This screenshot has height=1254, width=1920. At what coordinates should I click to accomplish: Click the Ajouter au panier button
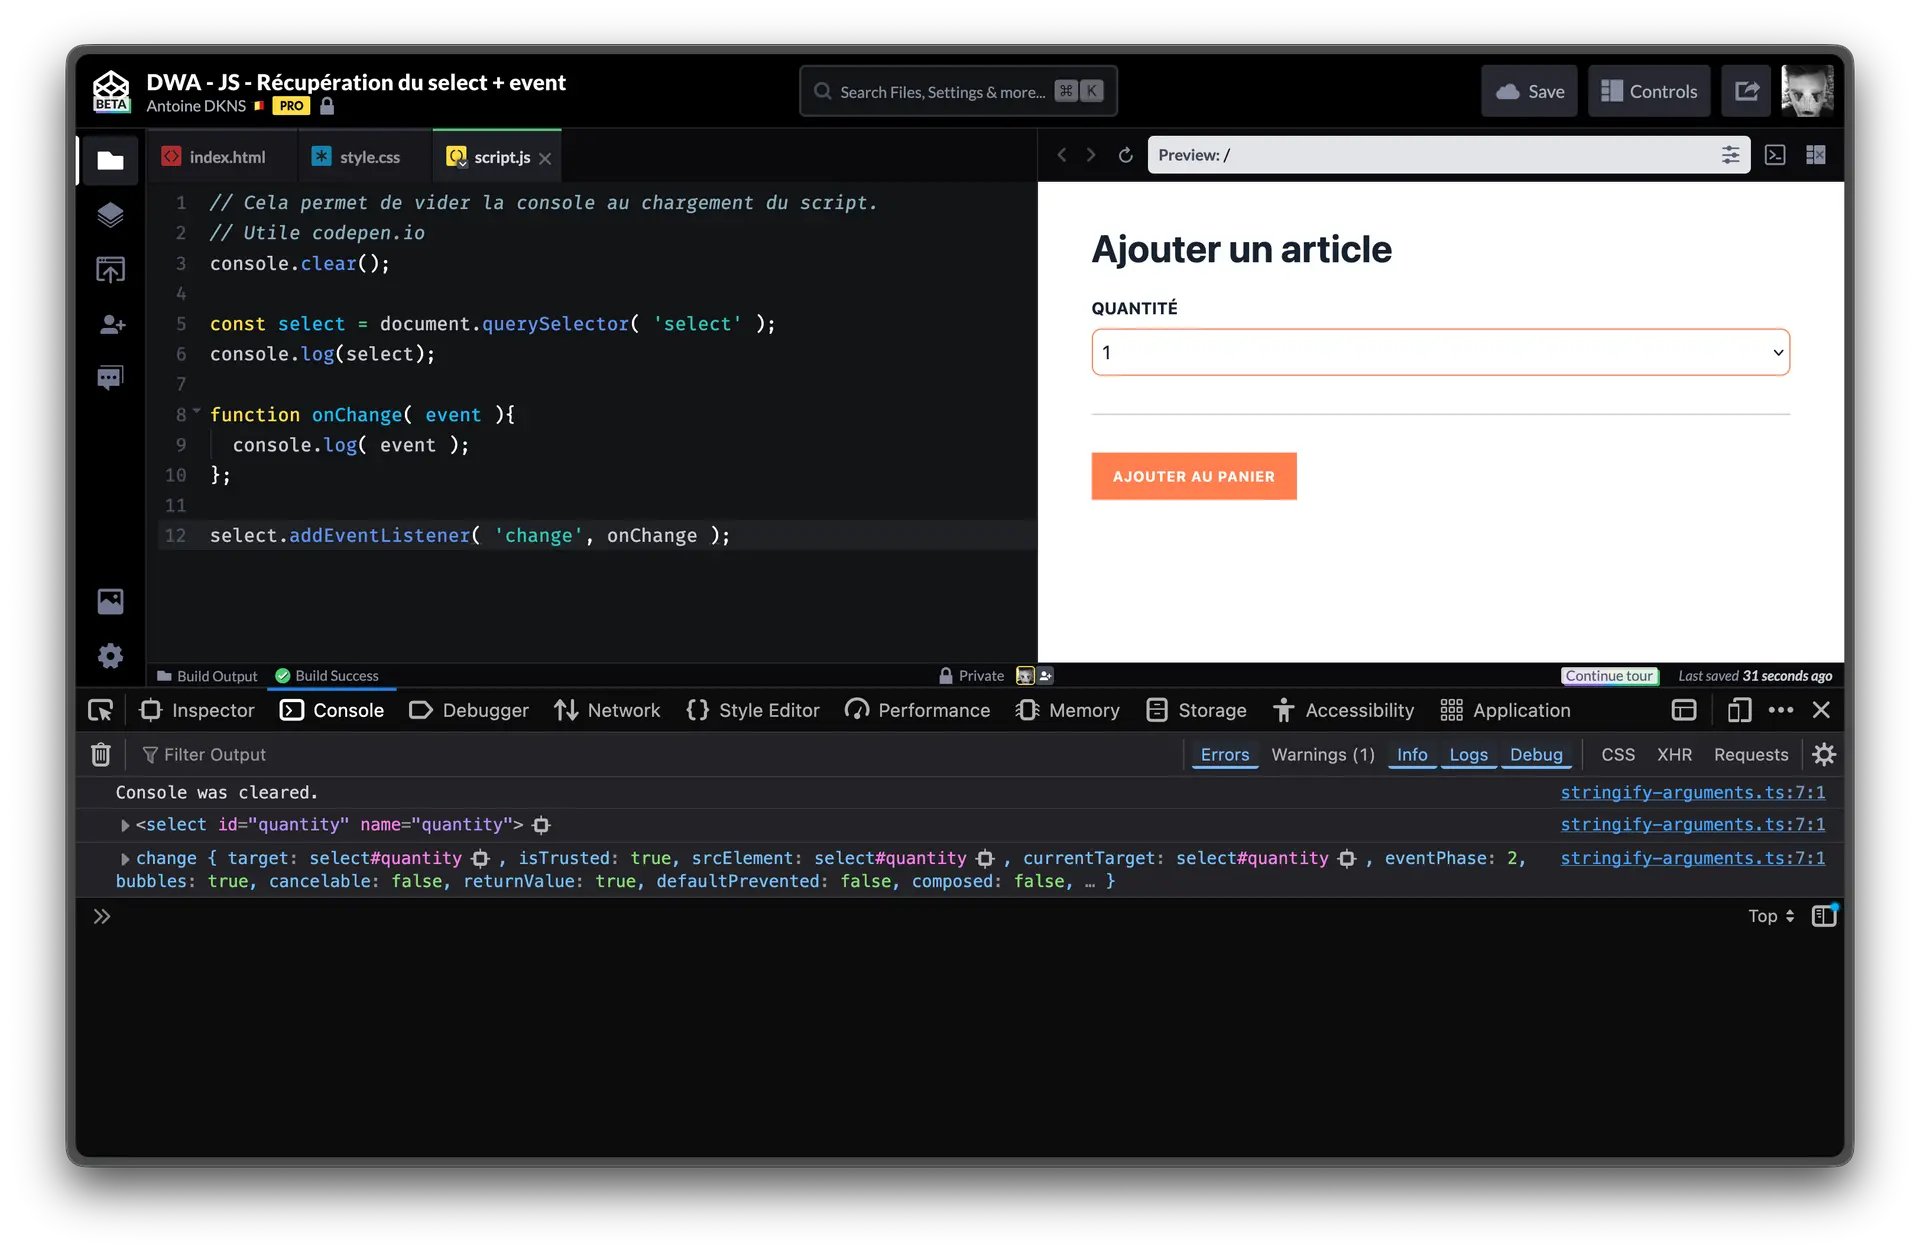tap(1193, 476)
